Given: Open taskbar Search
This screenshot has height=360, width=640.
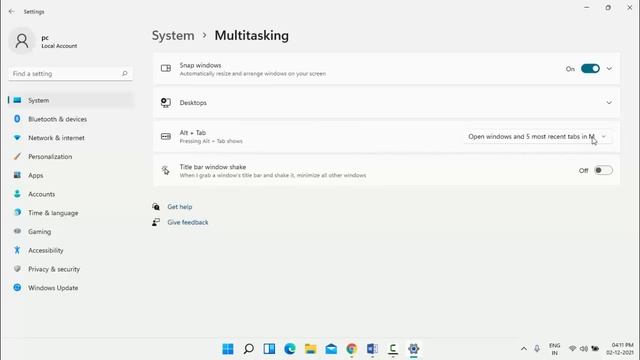Looking at the screenshot, I should (x=249, y=349).
